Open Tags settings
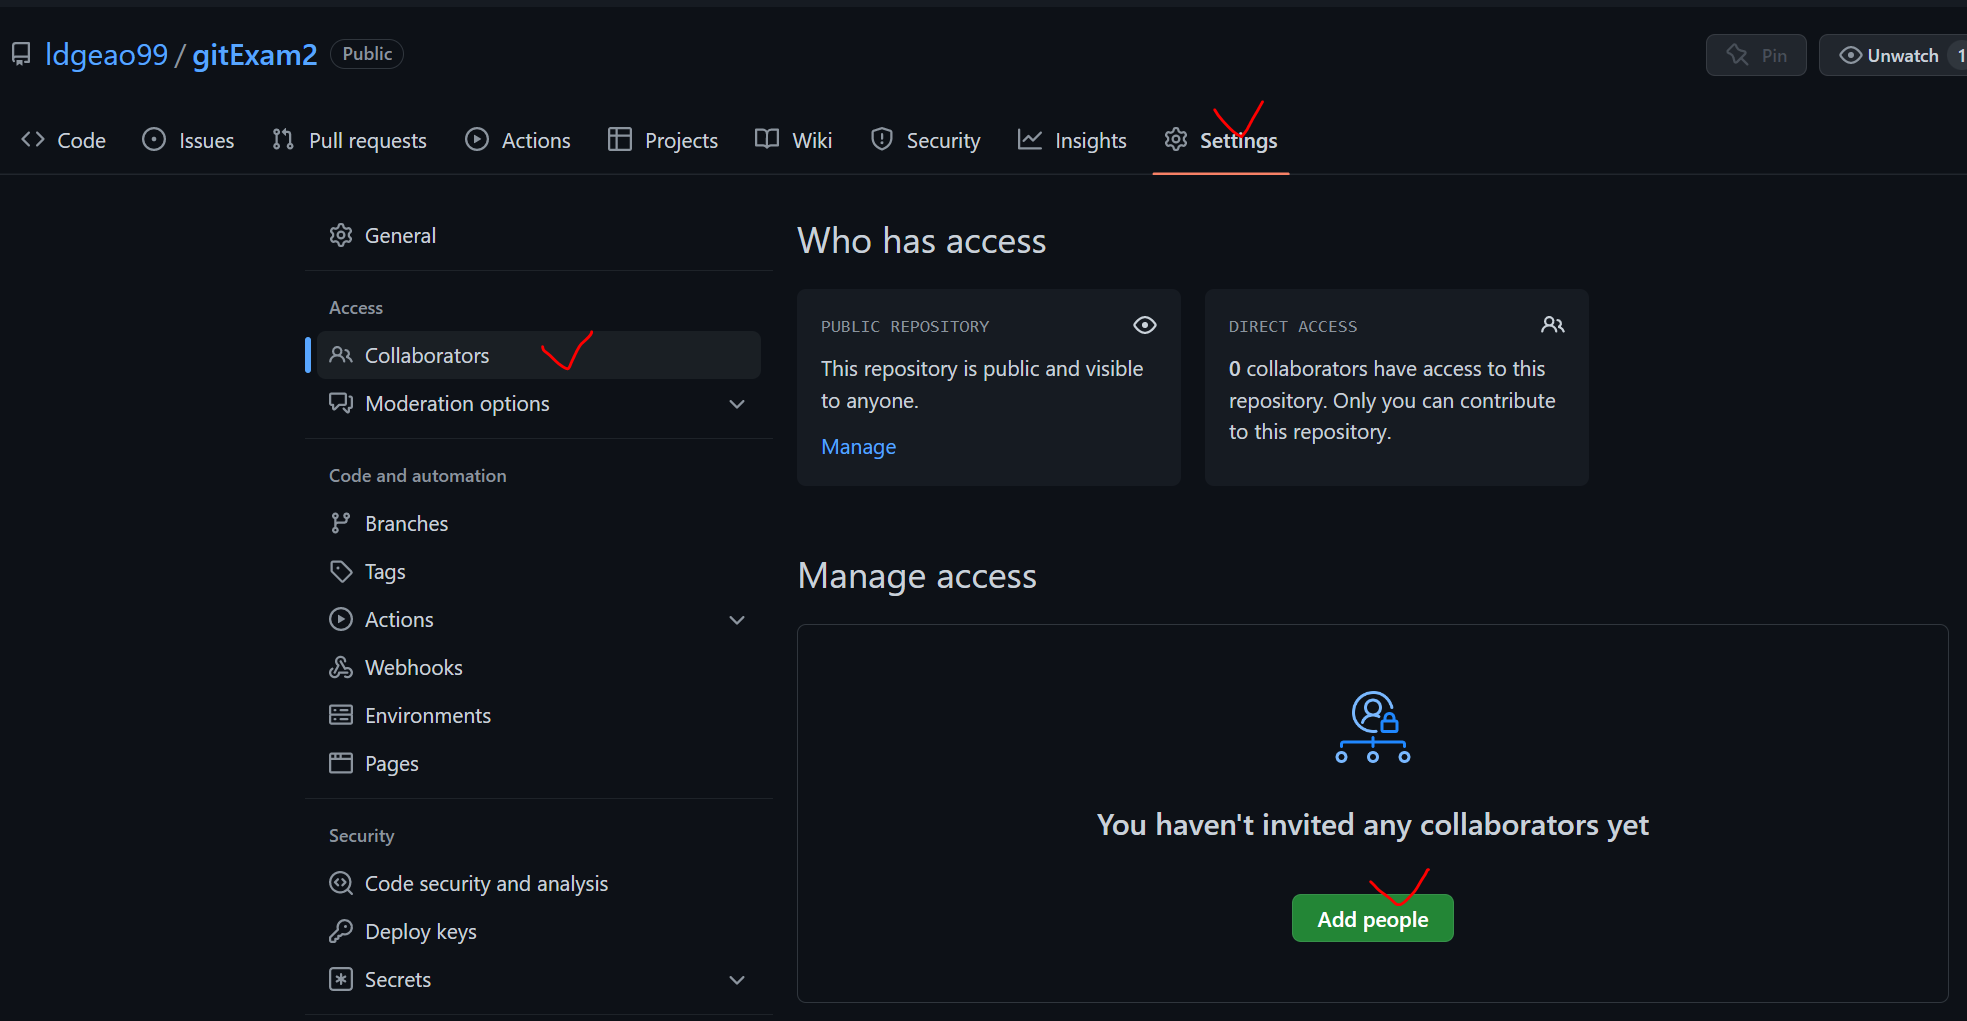The height and width of the screenshot is (1021, 1967). [539, 572]
